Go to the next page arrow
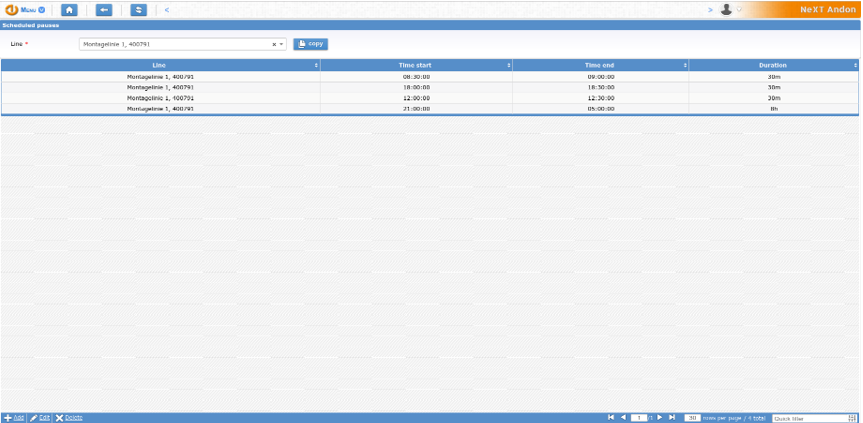The image size is (863, 423). pos(660,417)
